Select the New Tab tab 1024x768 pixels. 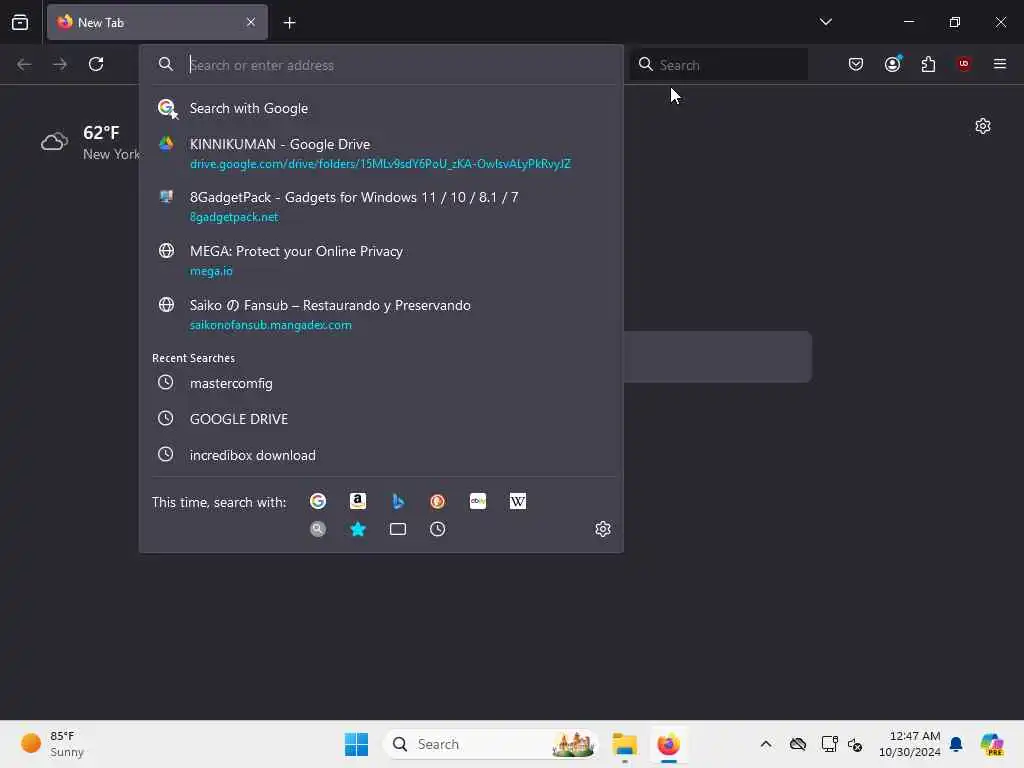pos(157,22)
